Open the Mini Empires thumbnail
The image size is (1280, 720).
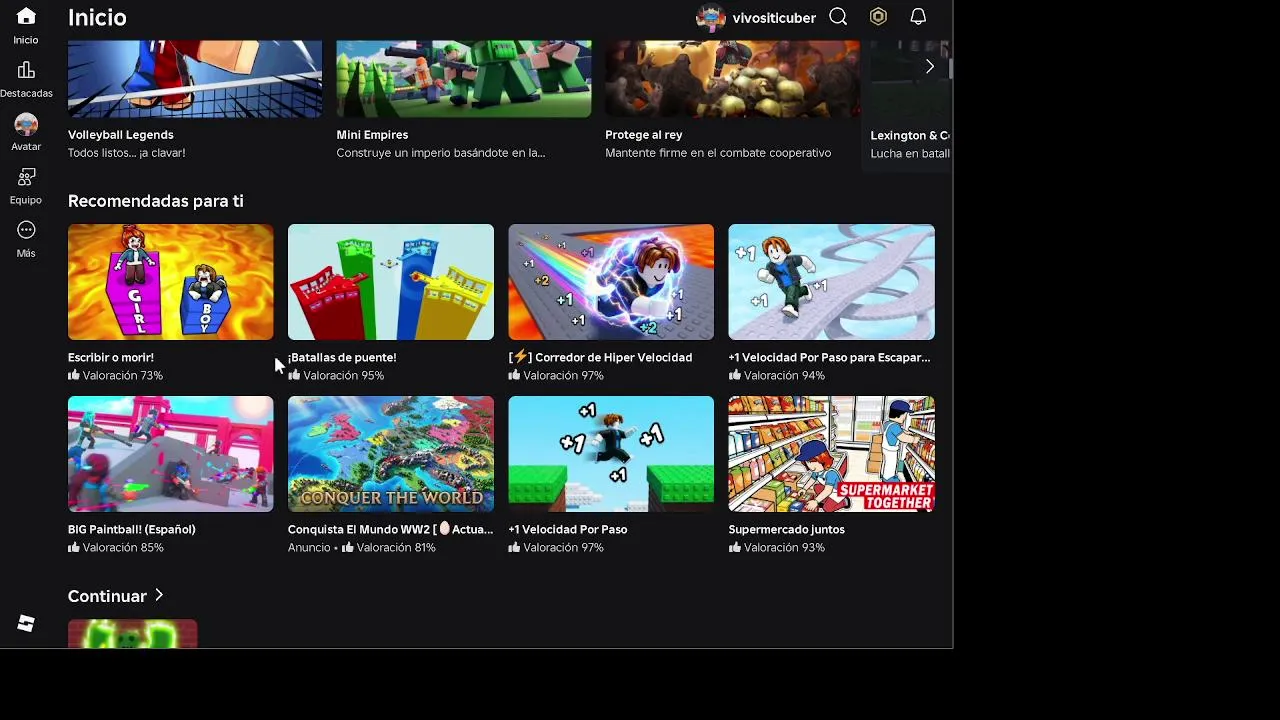pos(464,79)
